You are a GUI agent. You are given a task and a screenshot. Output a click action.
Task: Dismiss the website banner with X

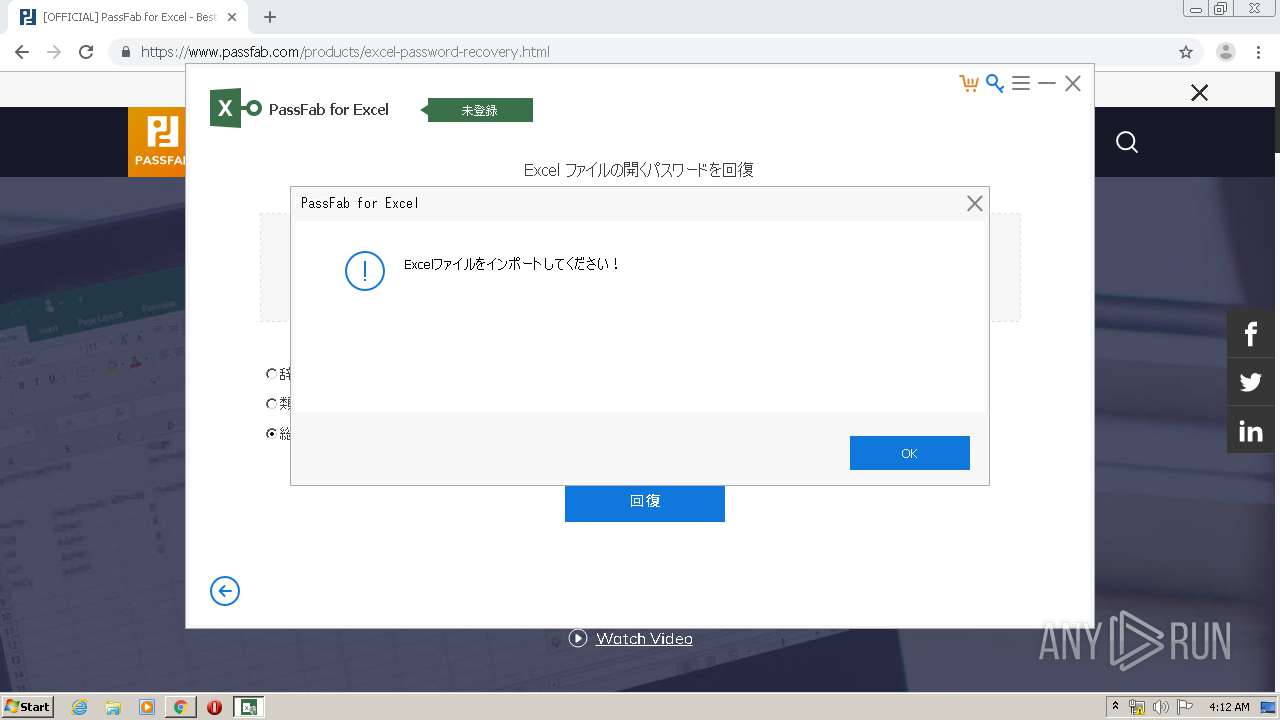pos(1199,93)
